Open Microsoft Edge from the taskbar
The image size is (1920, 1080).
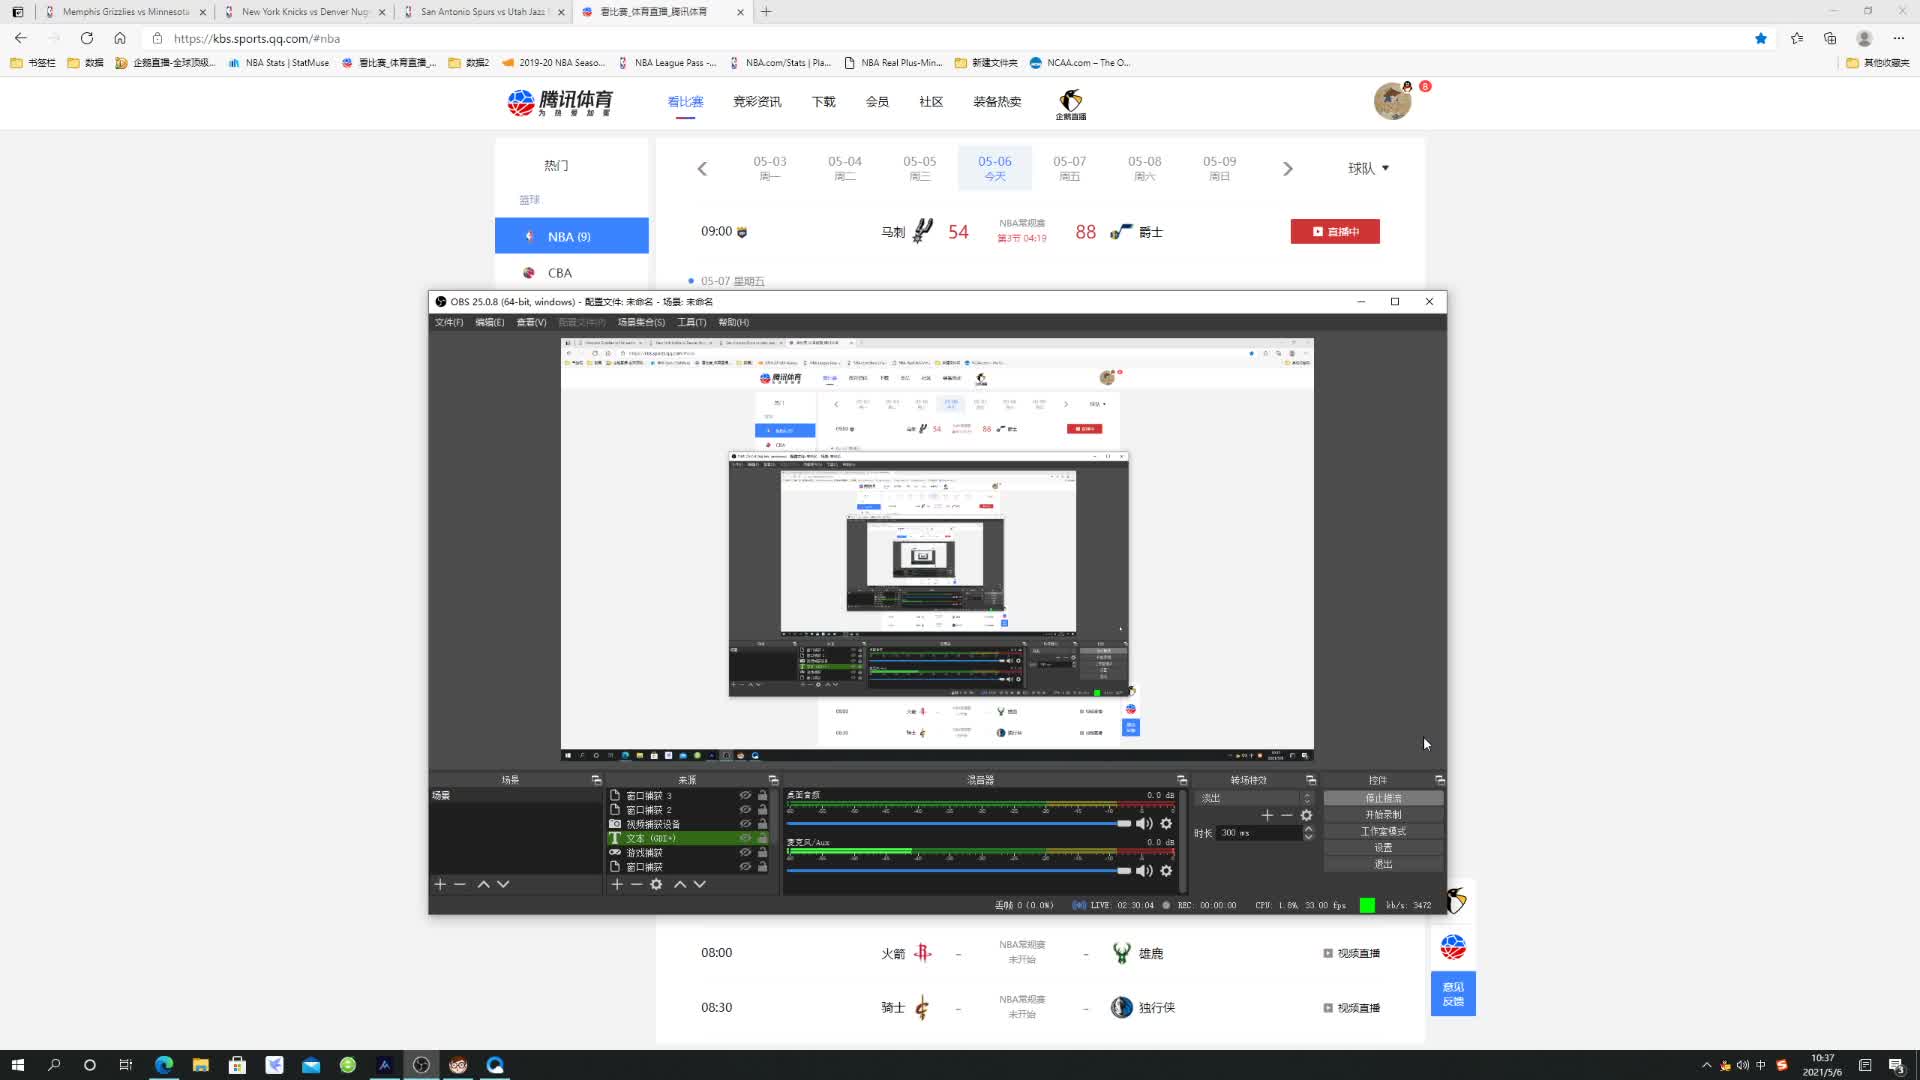tap(164, 1065)
